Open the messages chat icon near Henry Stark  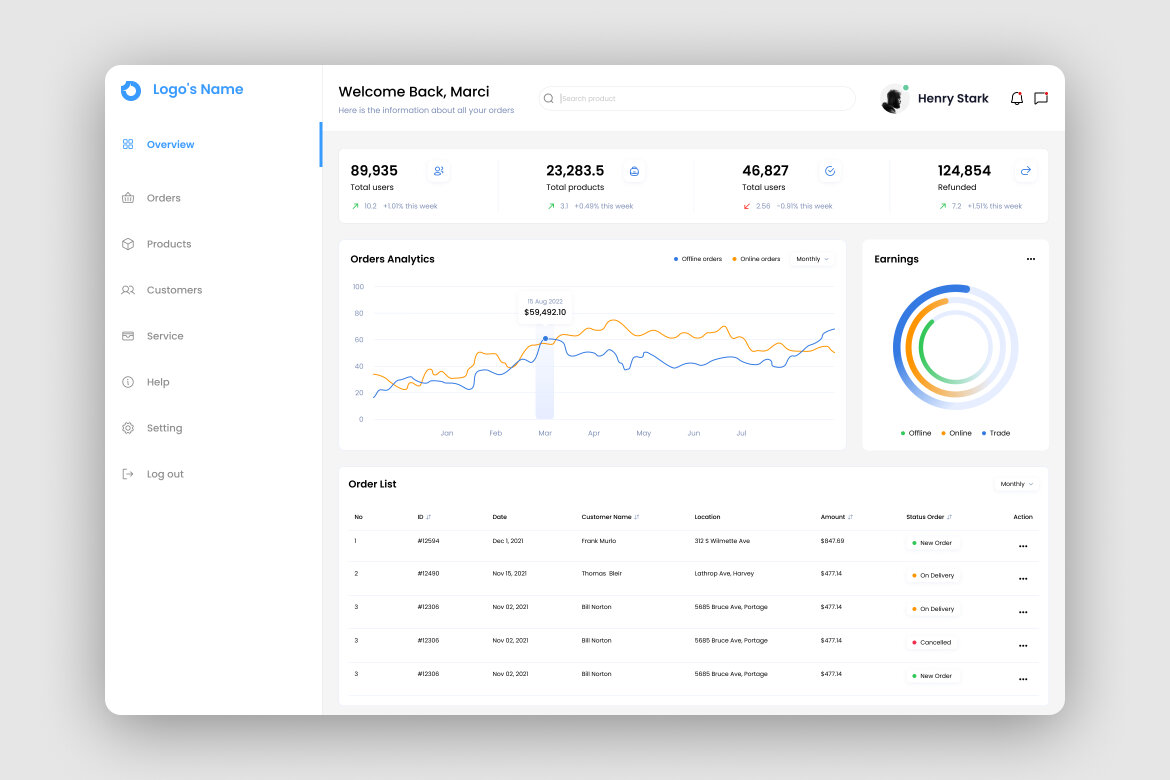[1041, 98]
